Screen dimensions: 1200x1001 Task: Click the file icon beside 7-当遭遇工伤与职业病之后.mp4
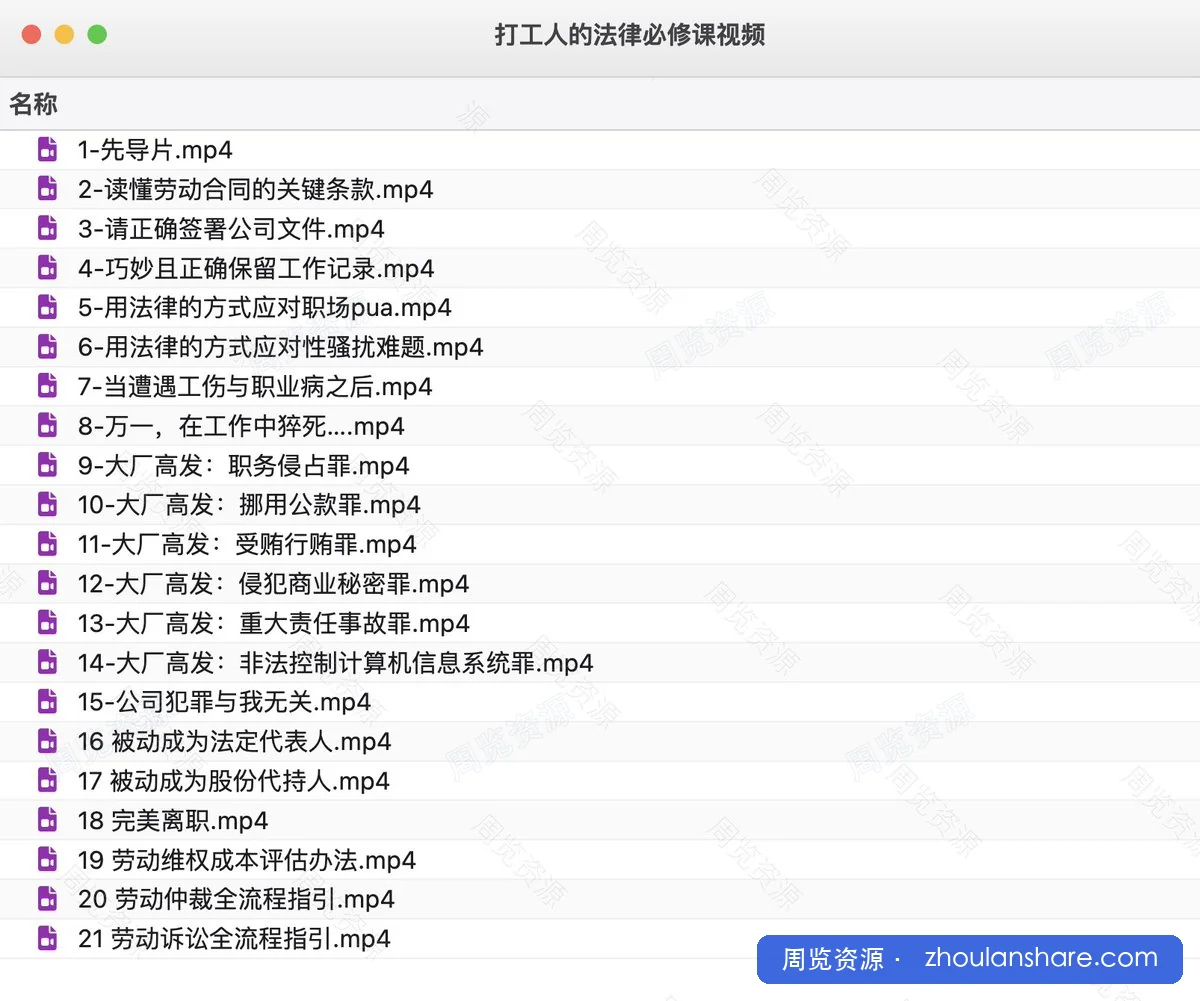click(x=47, y=387)
